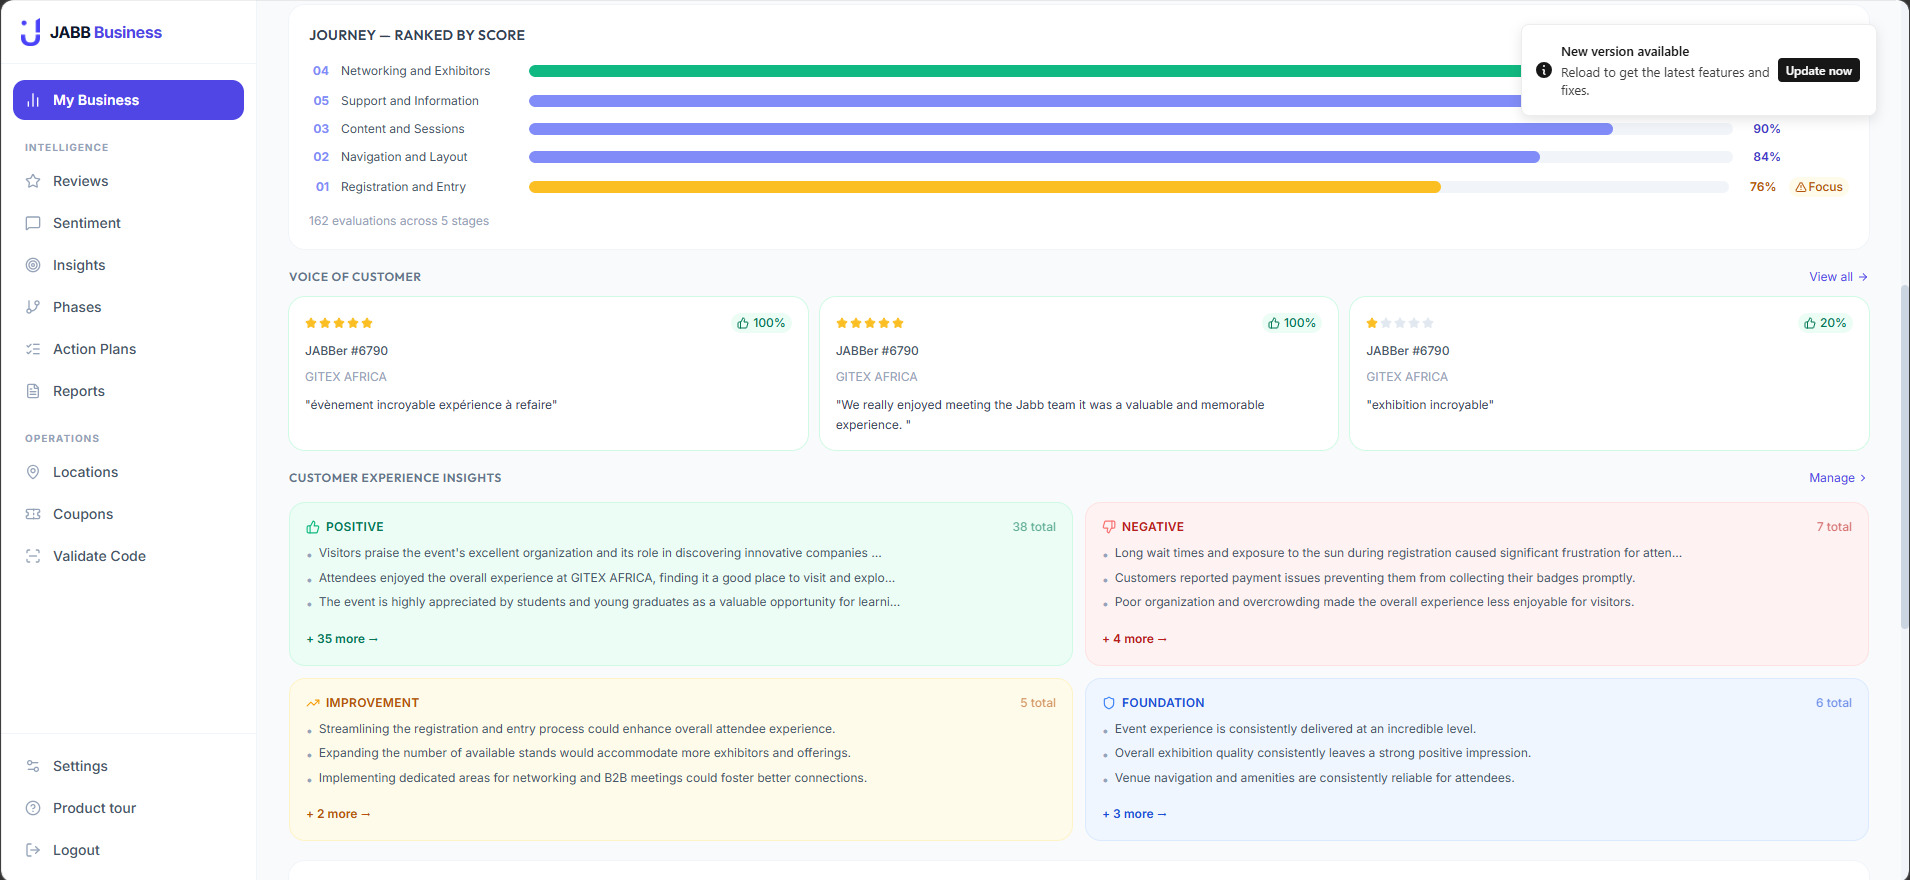This screenshot has width=1910, height=880.
Task: Click the 20% helpful rating badge
Action: click(1825, 323)
